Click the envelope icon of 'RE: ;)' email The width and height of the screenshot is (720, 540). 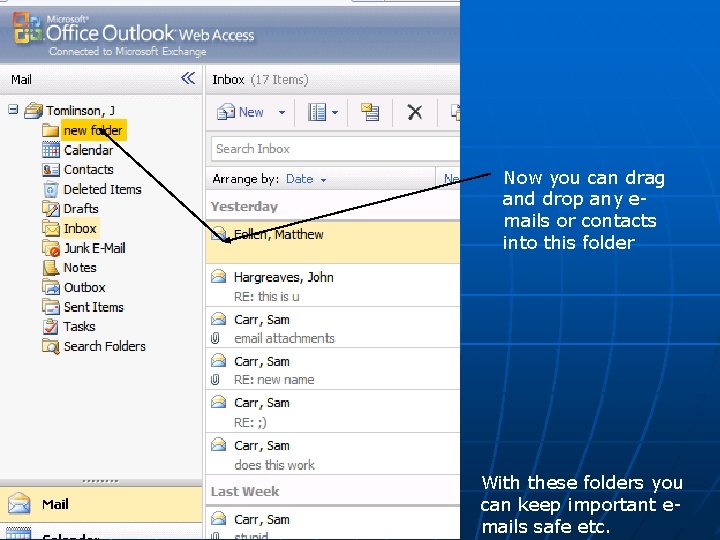coord(219,402)
